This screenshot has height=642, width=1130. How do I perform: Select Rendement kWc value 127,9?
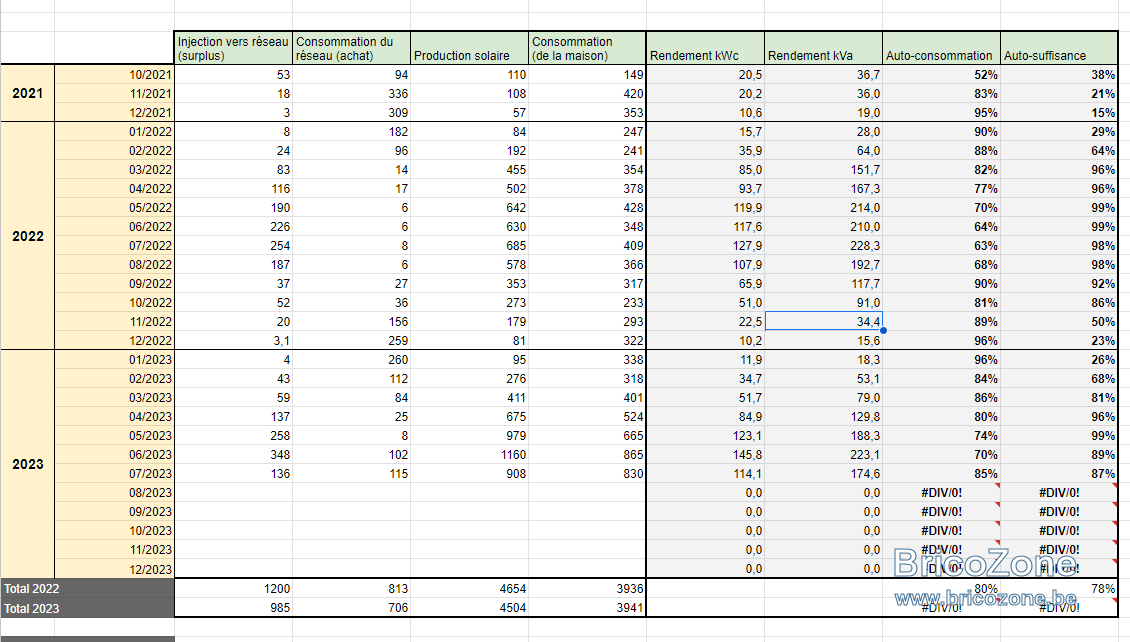click(706, 246)
